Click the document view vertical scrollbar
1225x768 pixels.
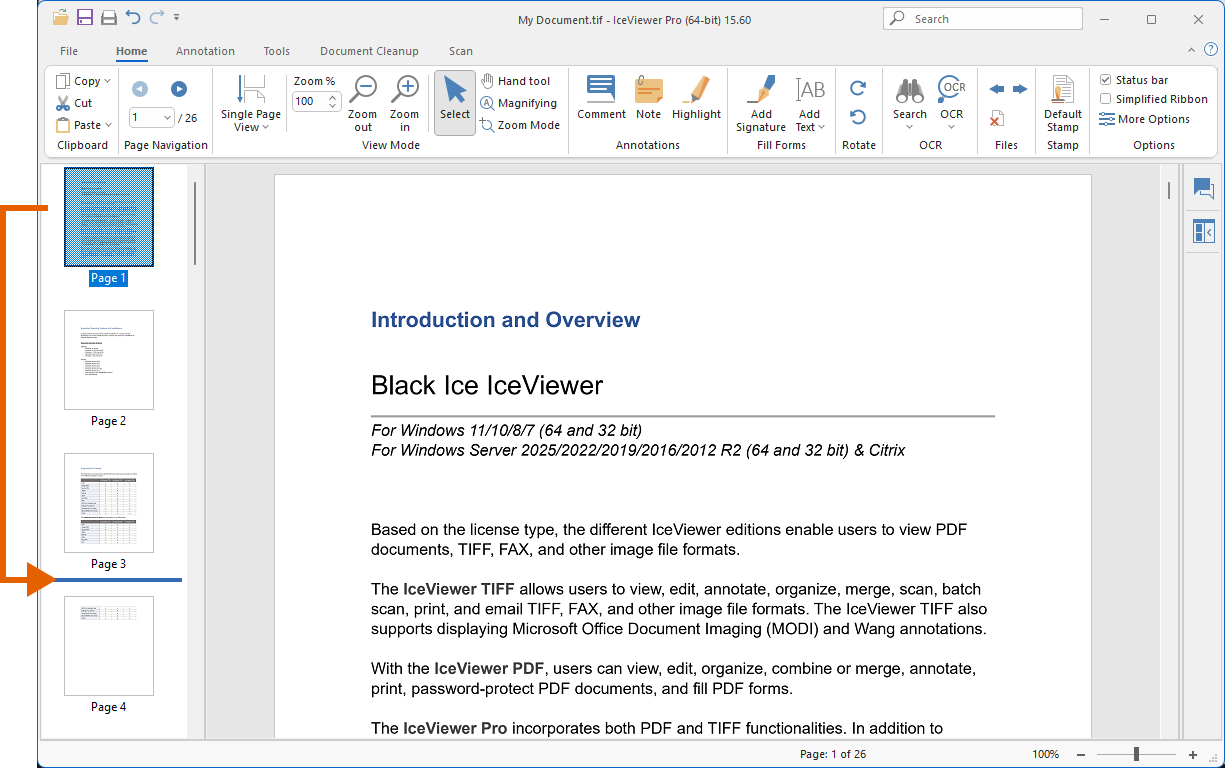[x=1168, y=190]
